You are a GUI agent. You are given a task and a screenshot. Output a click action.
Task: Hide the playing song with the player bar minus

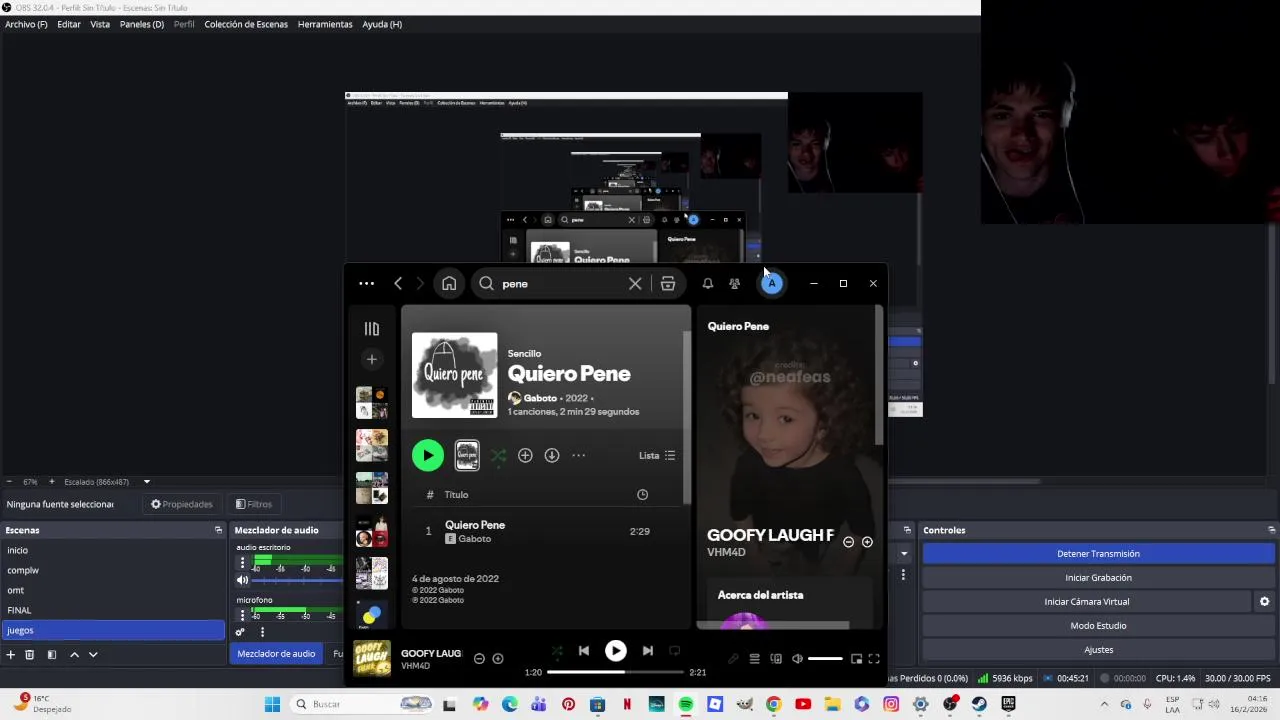click(479, 659)
